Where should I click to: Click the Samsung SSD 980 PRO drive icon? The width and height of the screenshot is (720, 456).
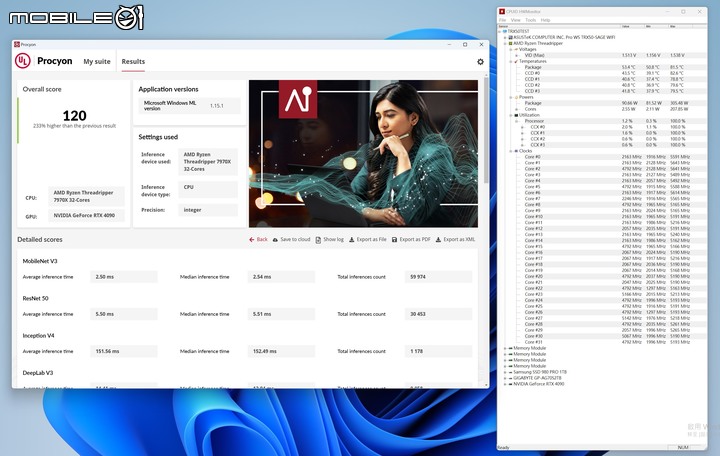(x=510, y=372)
